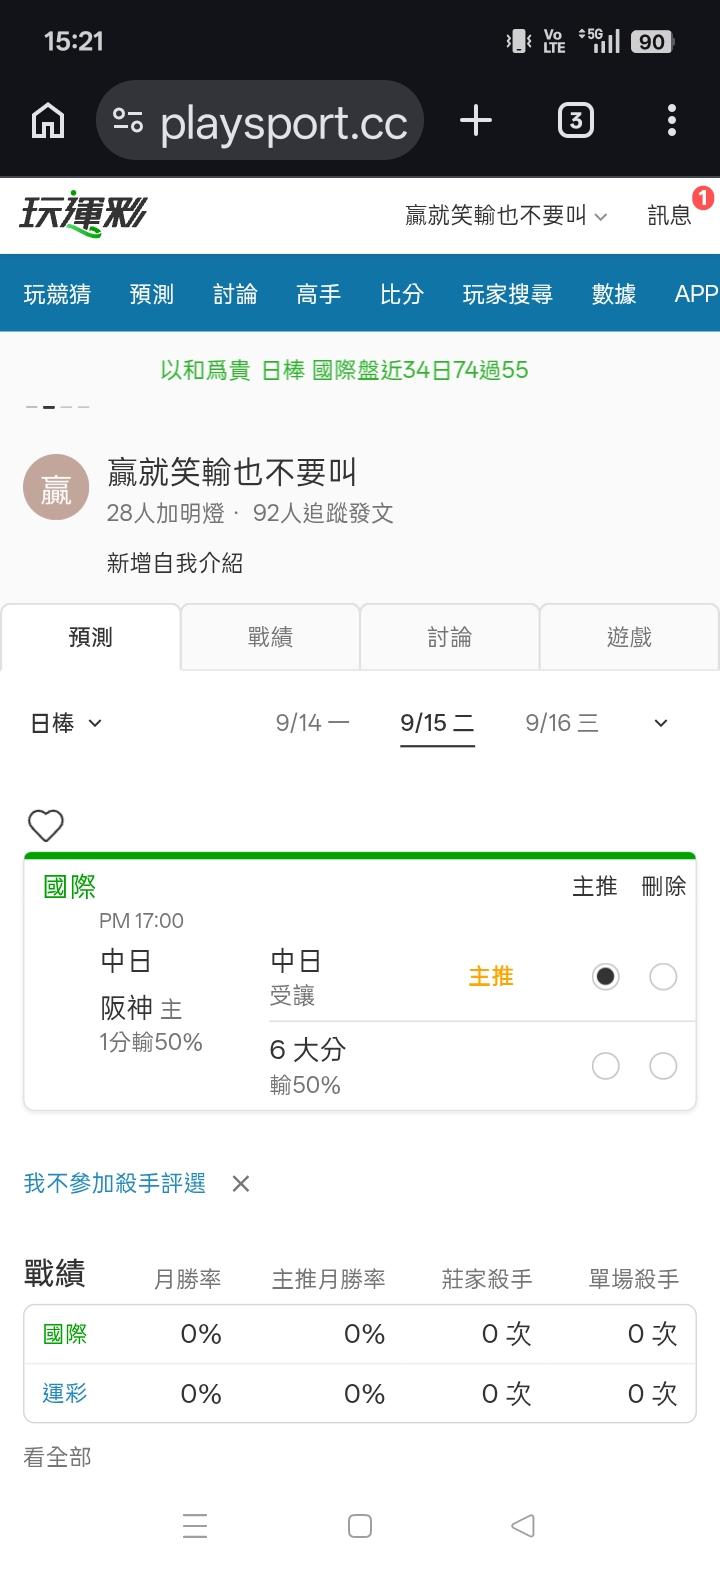Dismiss 我不參加殺手評選 with the X
The image size is (720, 1570).
(240, 1184)
